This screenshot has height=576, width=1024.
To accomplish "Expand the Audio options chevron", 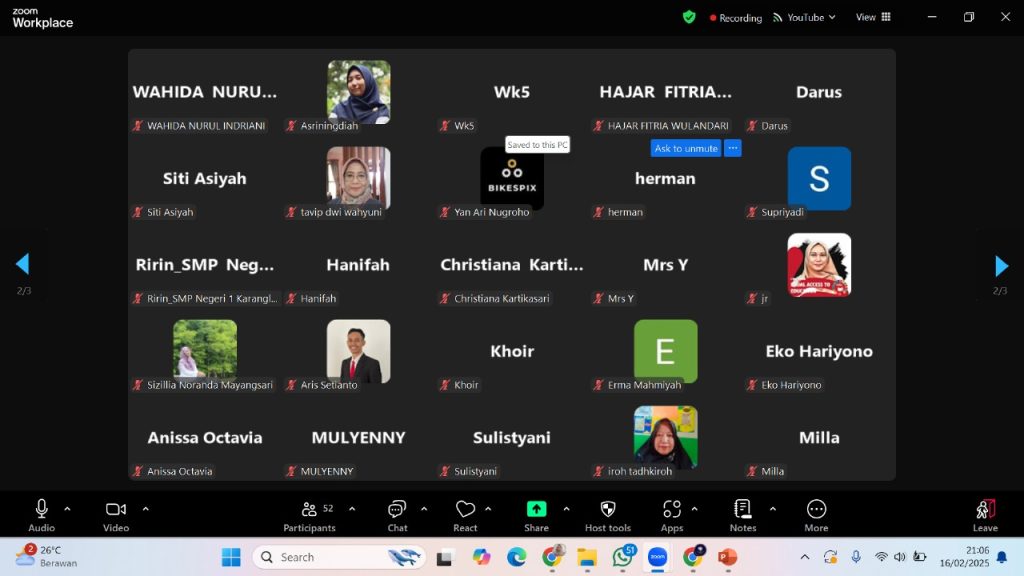I will coord(67,509).
